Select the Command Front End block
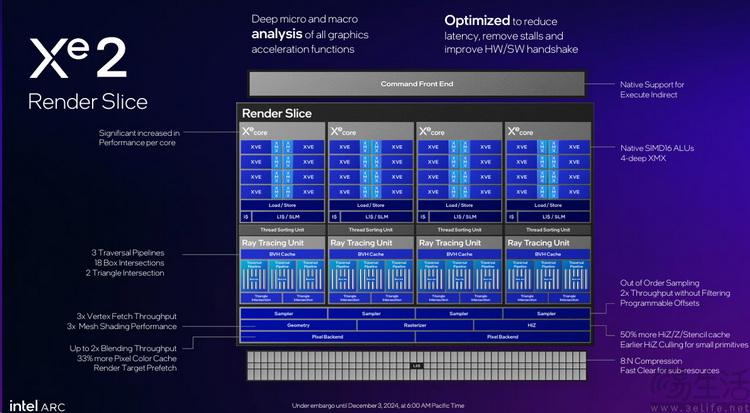The height and width of the screenshot is (413, 750). click(x=417, y=84)
